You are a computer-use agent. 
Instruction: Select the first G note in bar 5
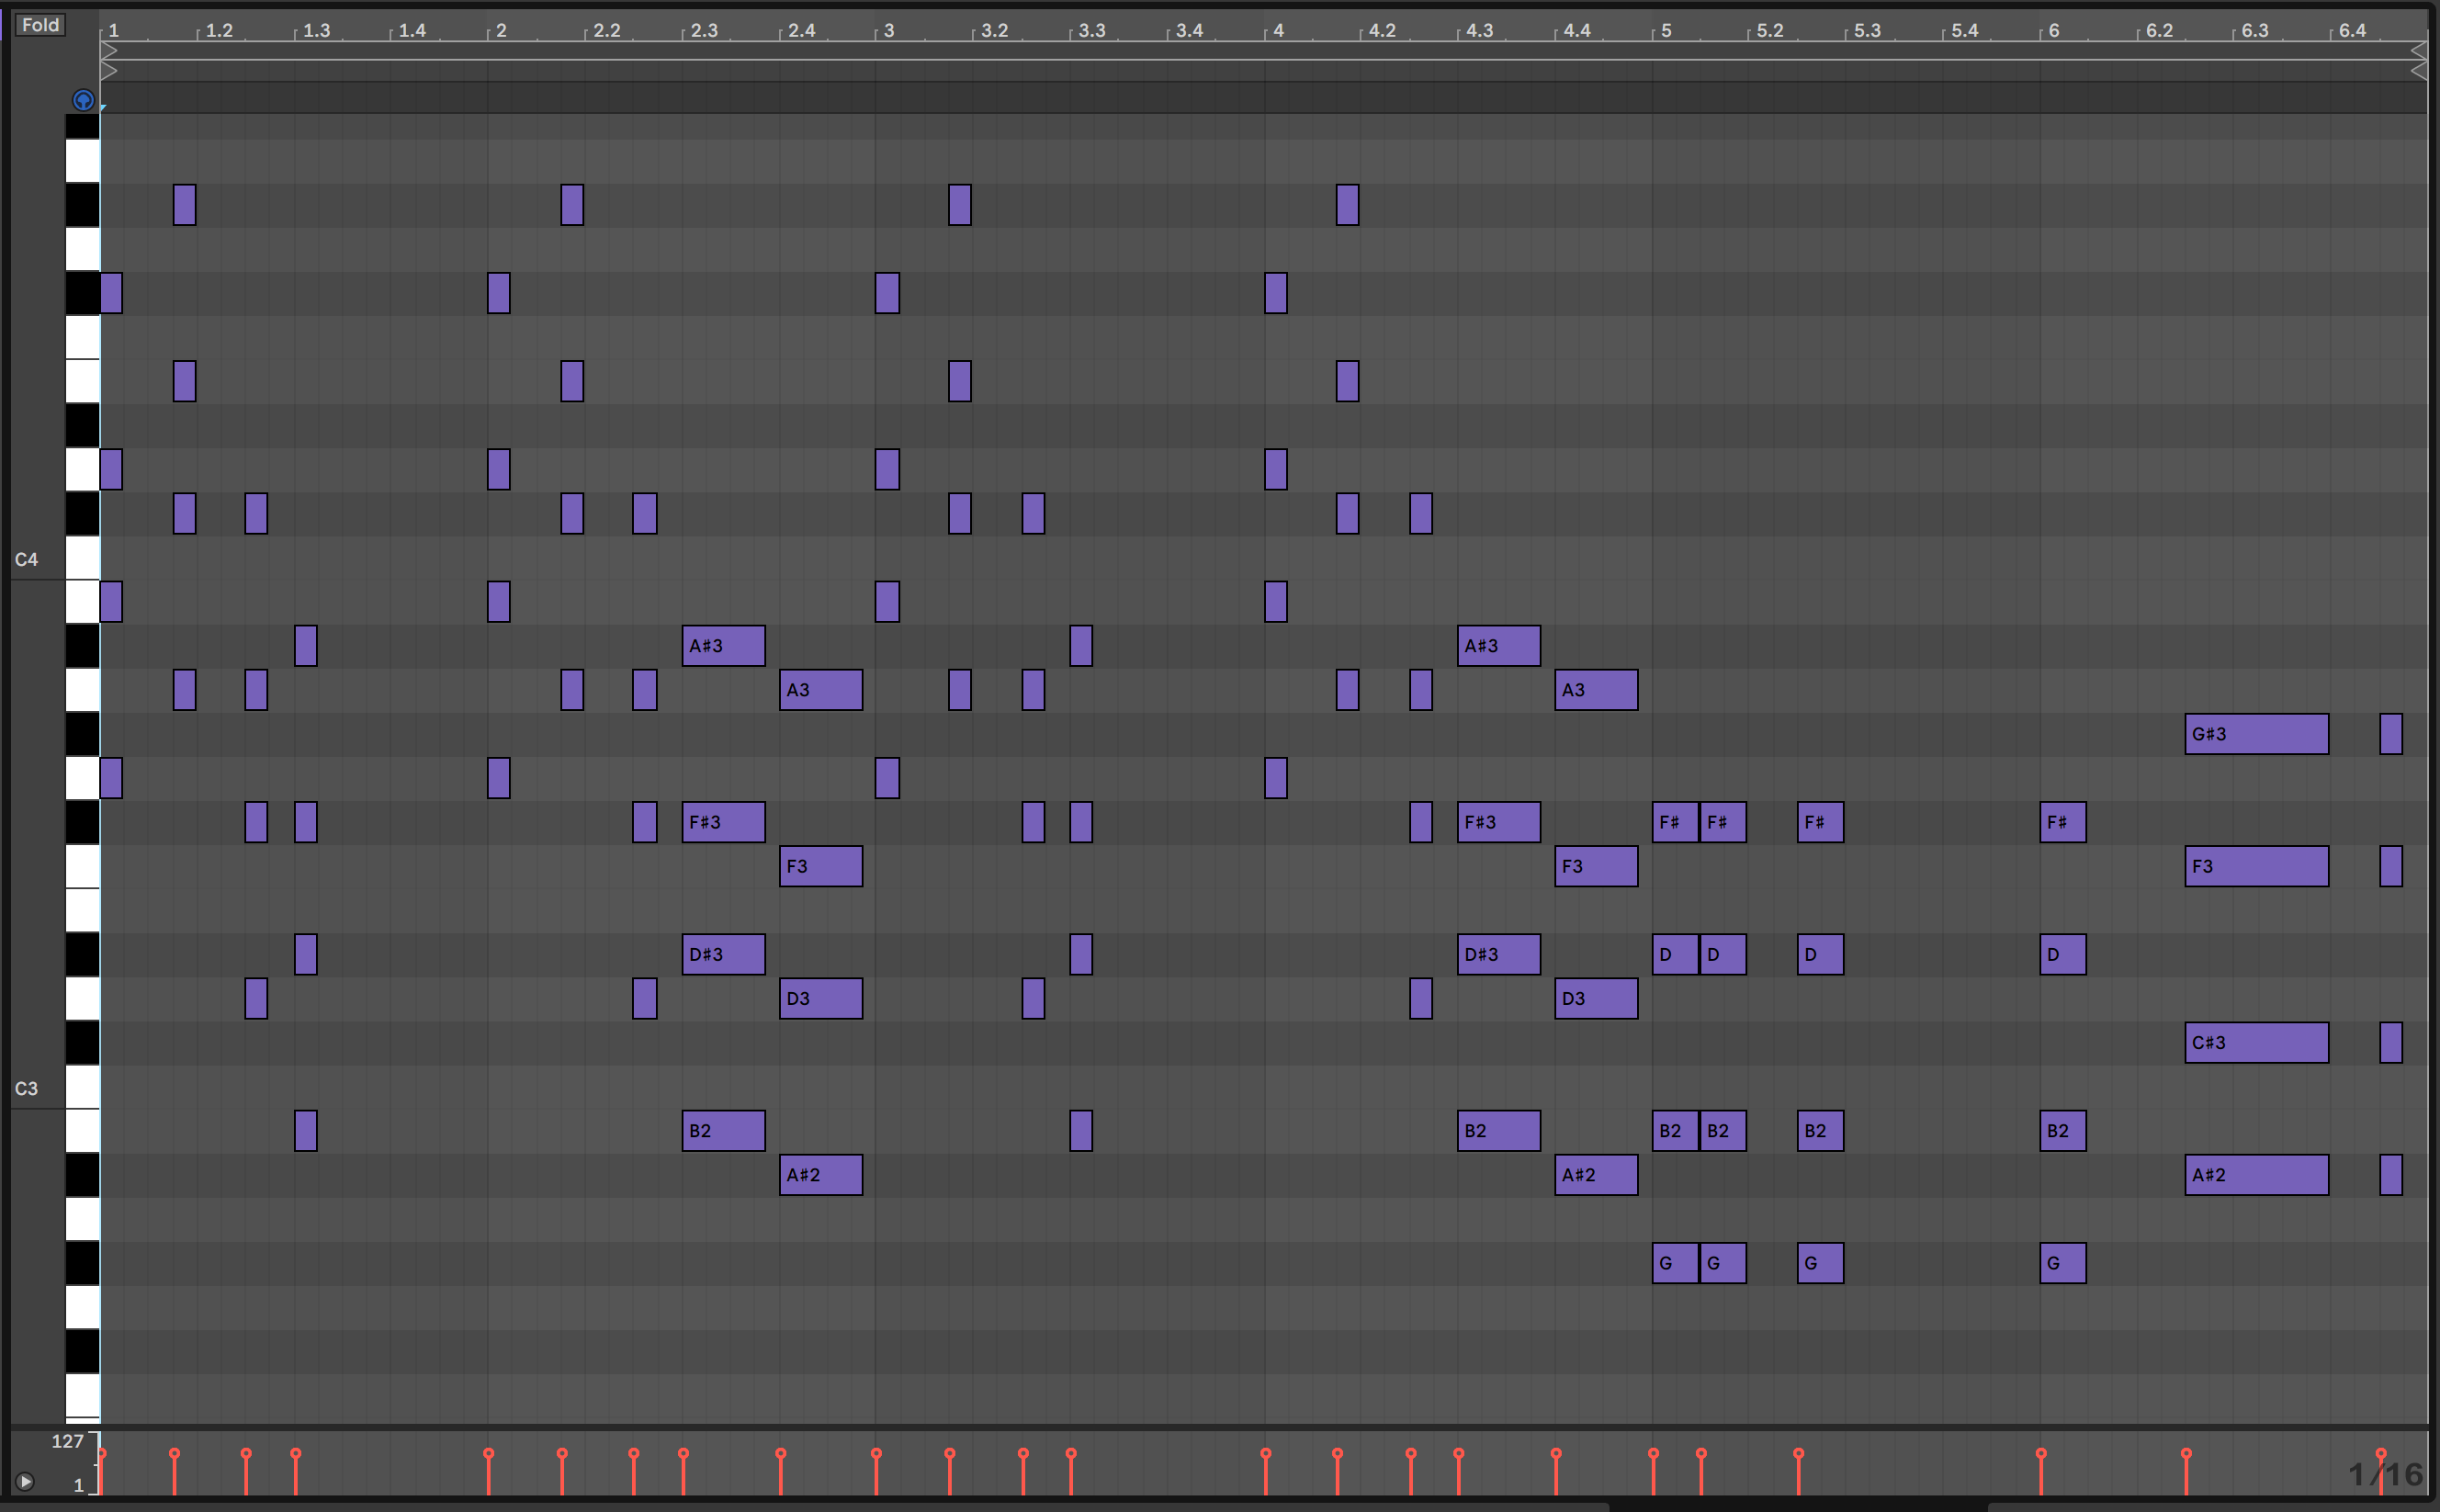click(x=1674, y=1263)
